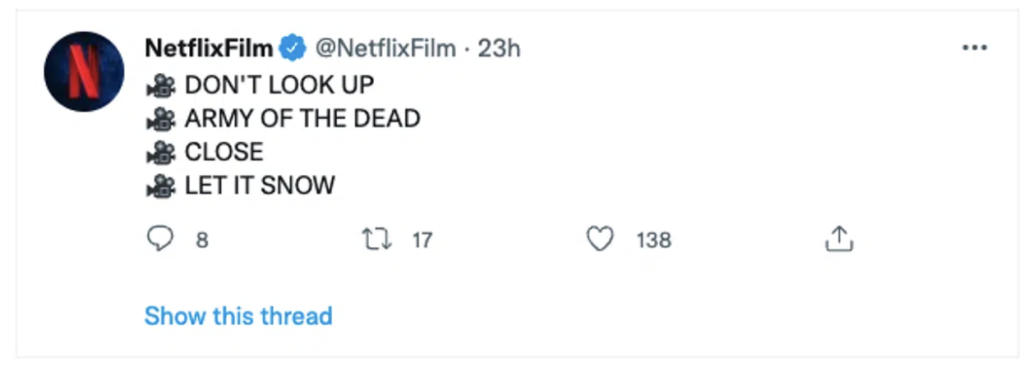This screenshot has width=1024, height=371.
Task: Retweet using the arrows icon
Action: click(377, 240)
